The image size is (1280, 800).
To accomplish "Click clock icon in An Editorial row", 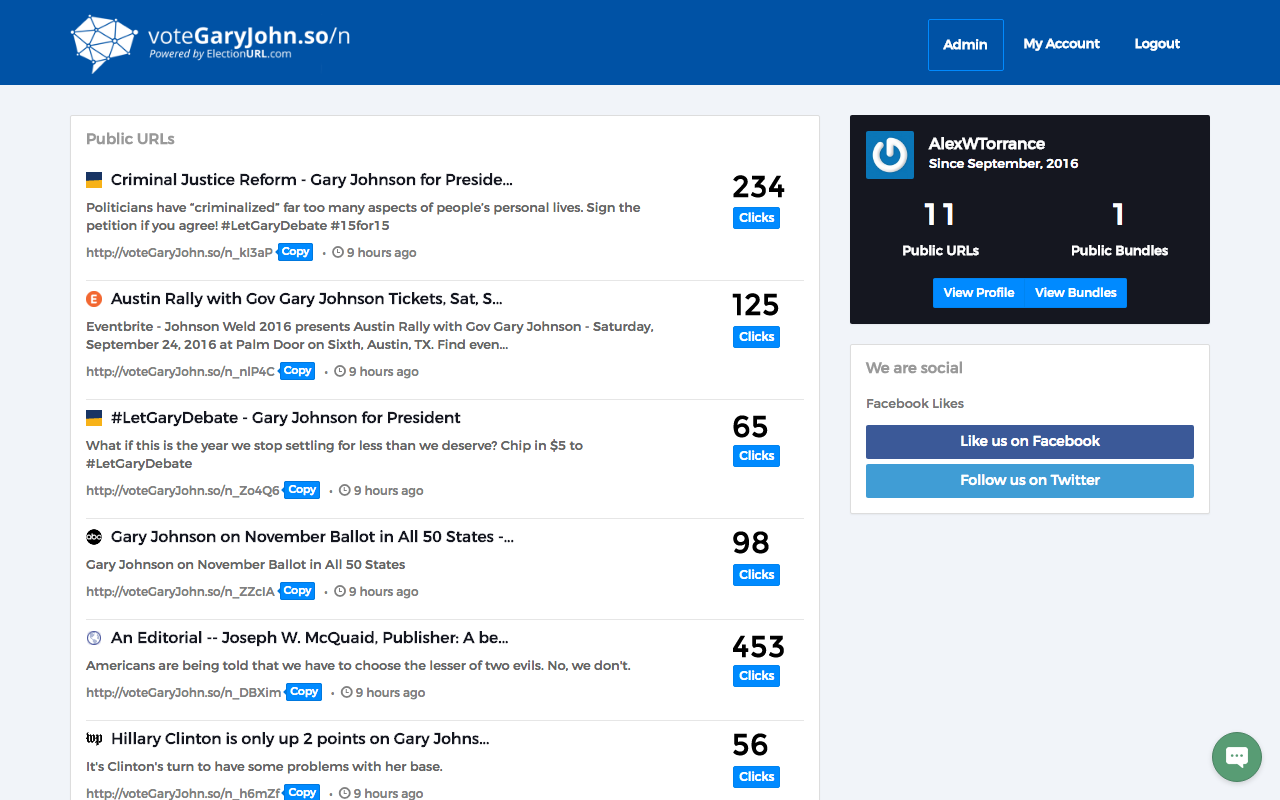I will [347, 692].
